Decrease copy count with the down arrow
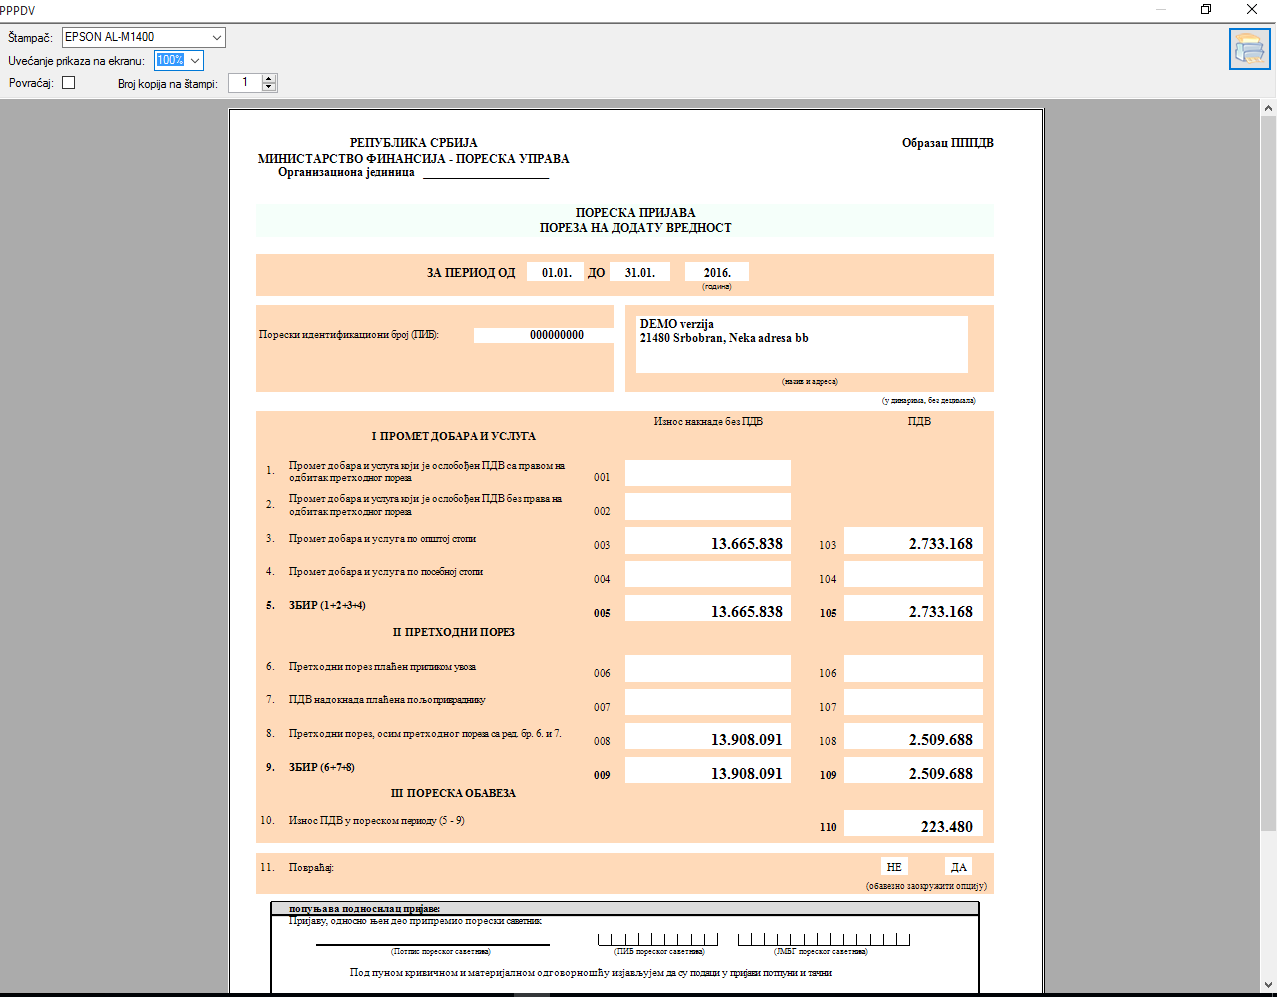 pyautogui.click(x=269, y=88)
